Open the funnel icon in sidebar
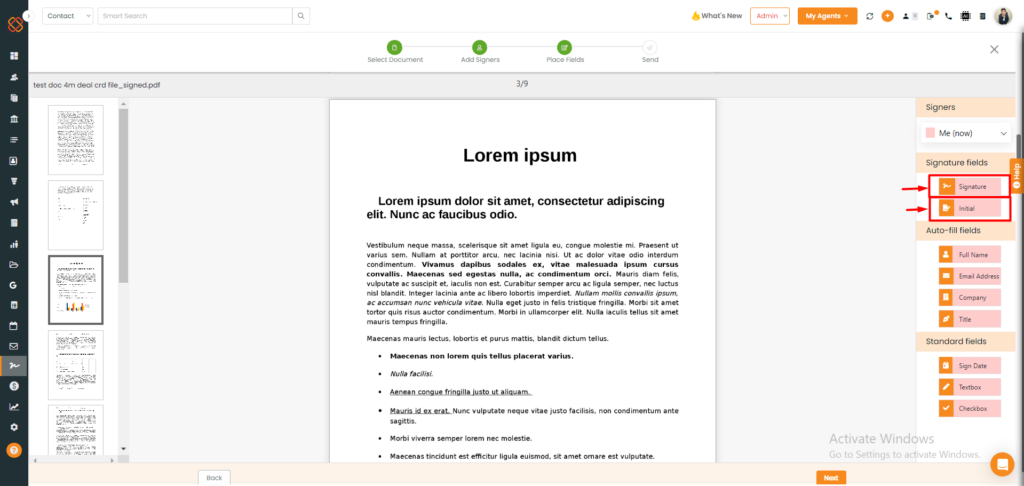1024x486 pixels. pos(14,181)
